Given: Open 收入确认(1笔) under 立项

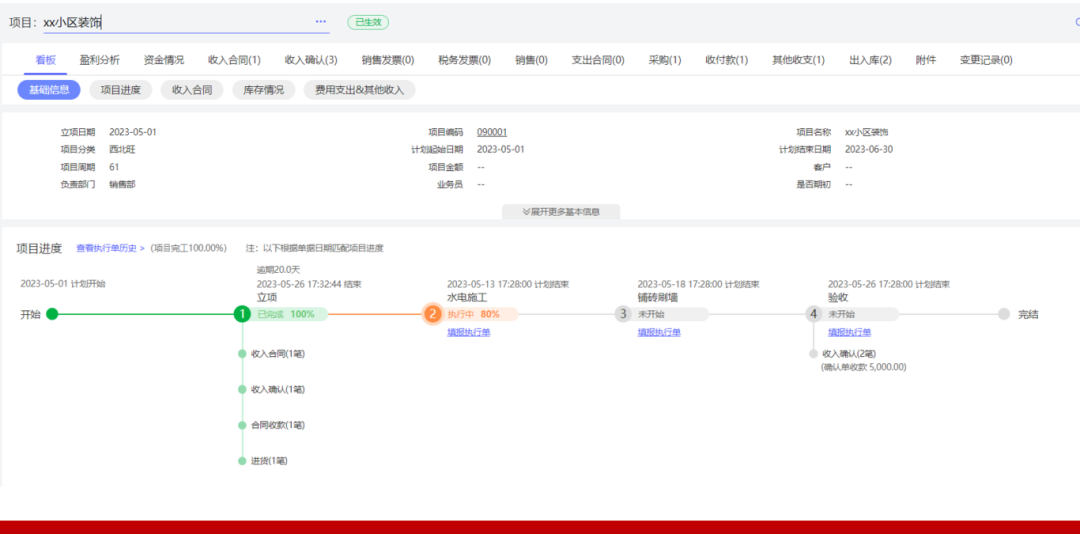Looking at the screenshot, I should pyautogui.click(x=278, y=389).
